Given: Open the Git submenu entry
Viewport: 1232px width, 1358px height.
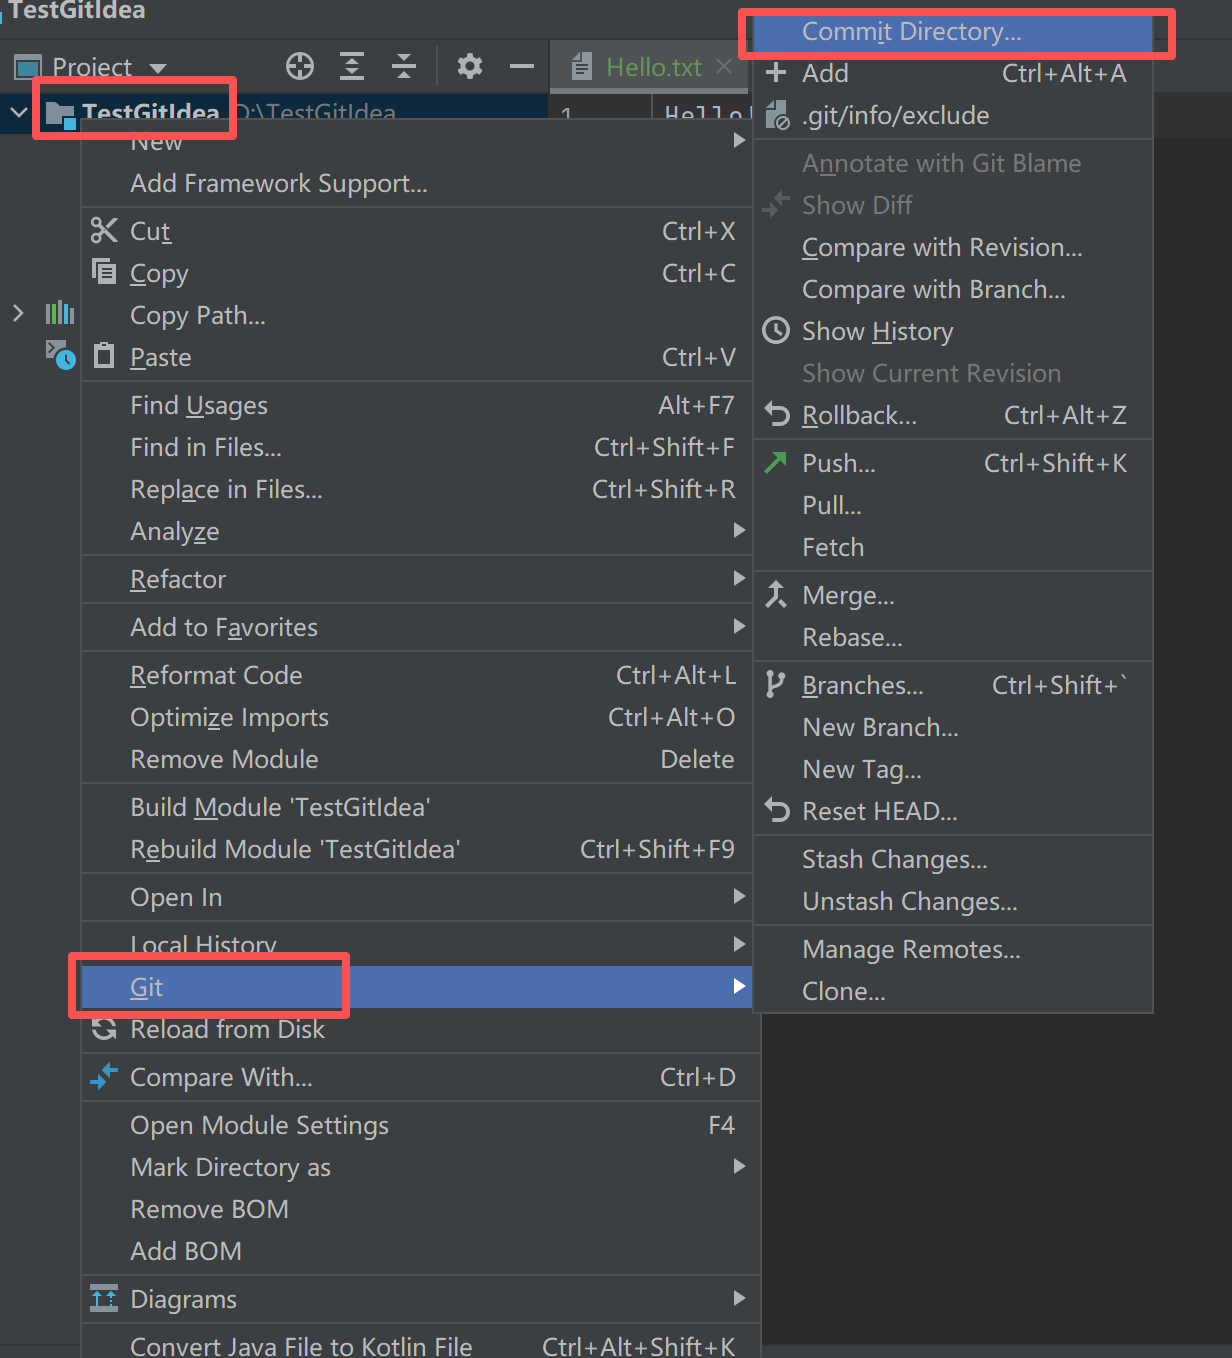Looking at the screenshot, I should tap(416, 987).
